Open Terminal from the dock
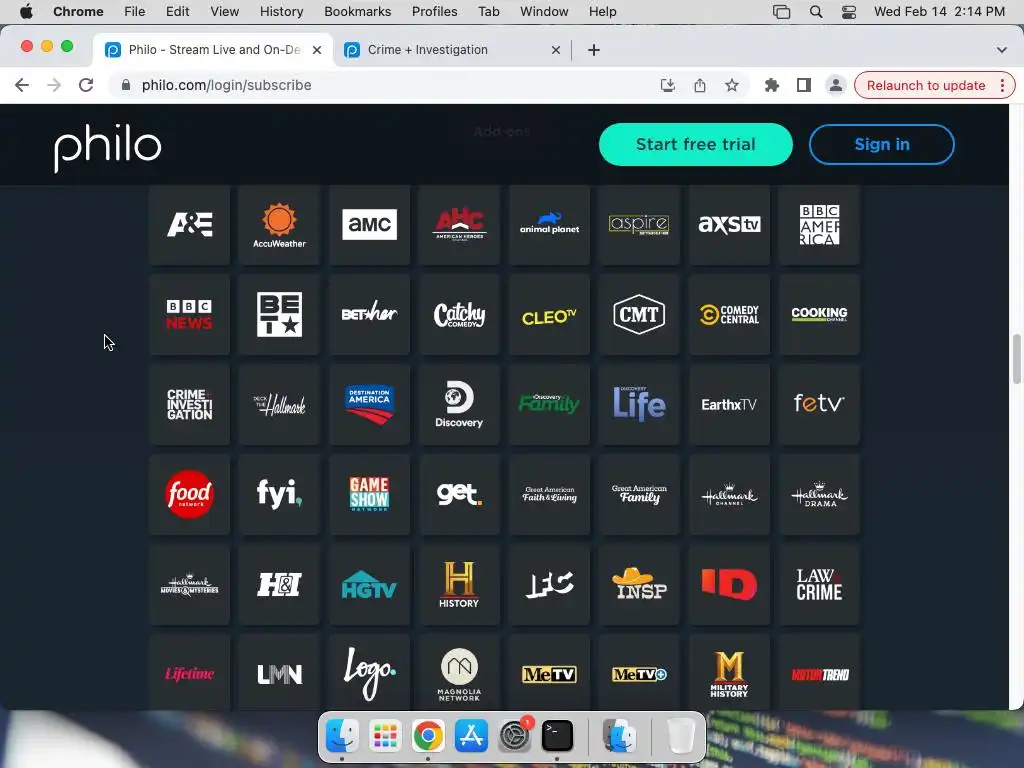This screenshot has width=1024, height=768. [557, 736]
